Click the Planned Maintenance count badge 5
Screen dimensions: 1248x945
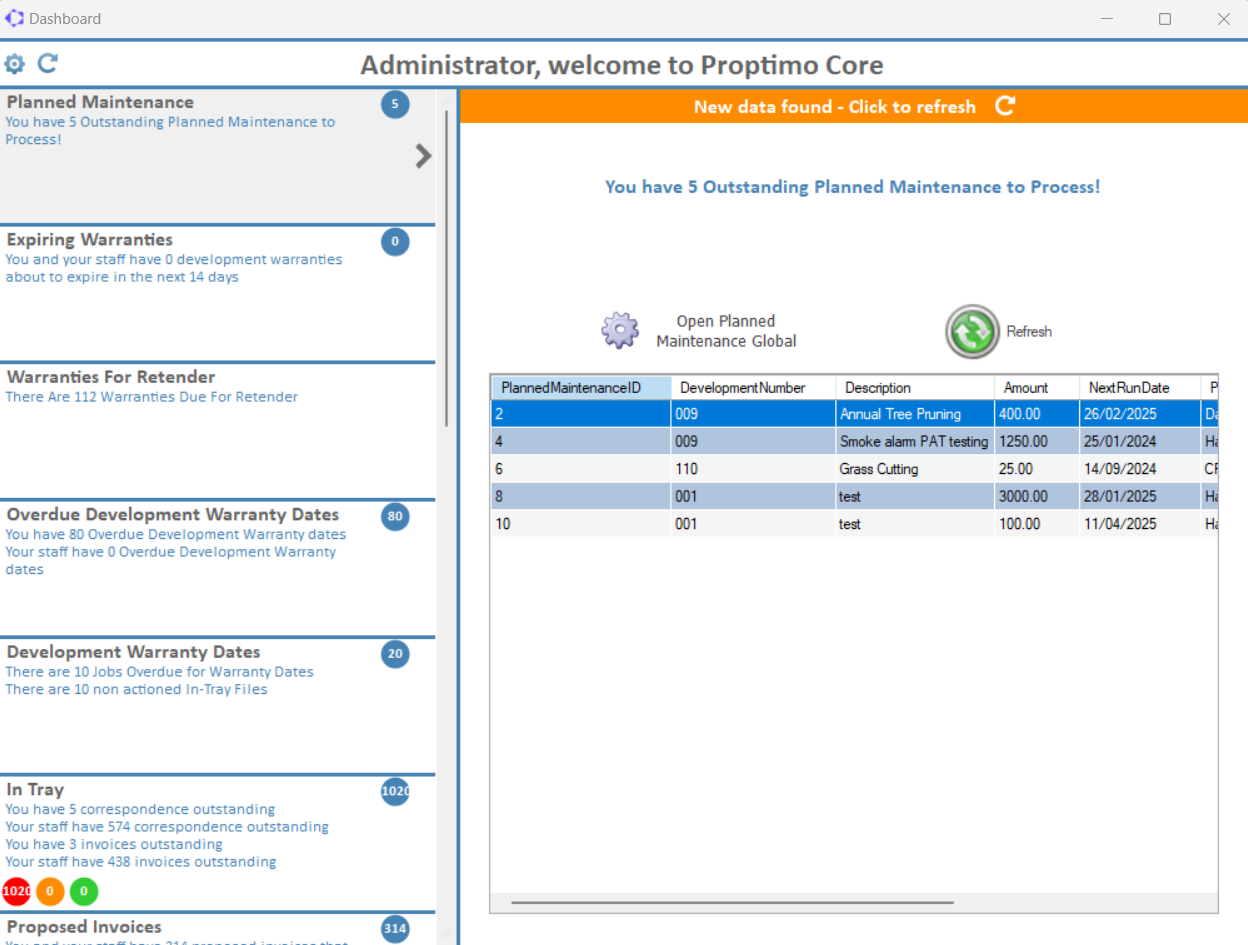[395, 104]
